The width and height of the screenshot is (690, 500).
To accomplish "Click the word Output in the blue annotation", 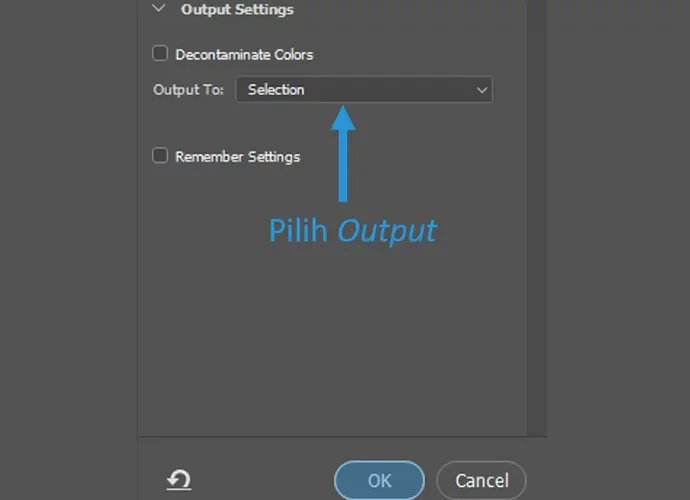I will (387, 231).
